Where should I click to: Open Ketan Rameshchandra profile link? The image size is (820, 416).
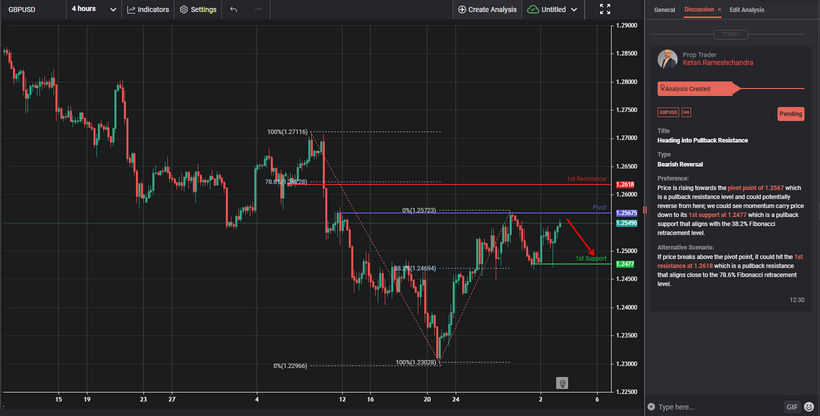[718, 63]
